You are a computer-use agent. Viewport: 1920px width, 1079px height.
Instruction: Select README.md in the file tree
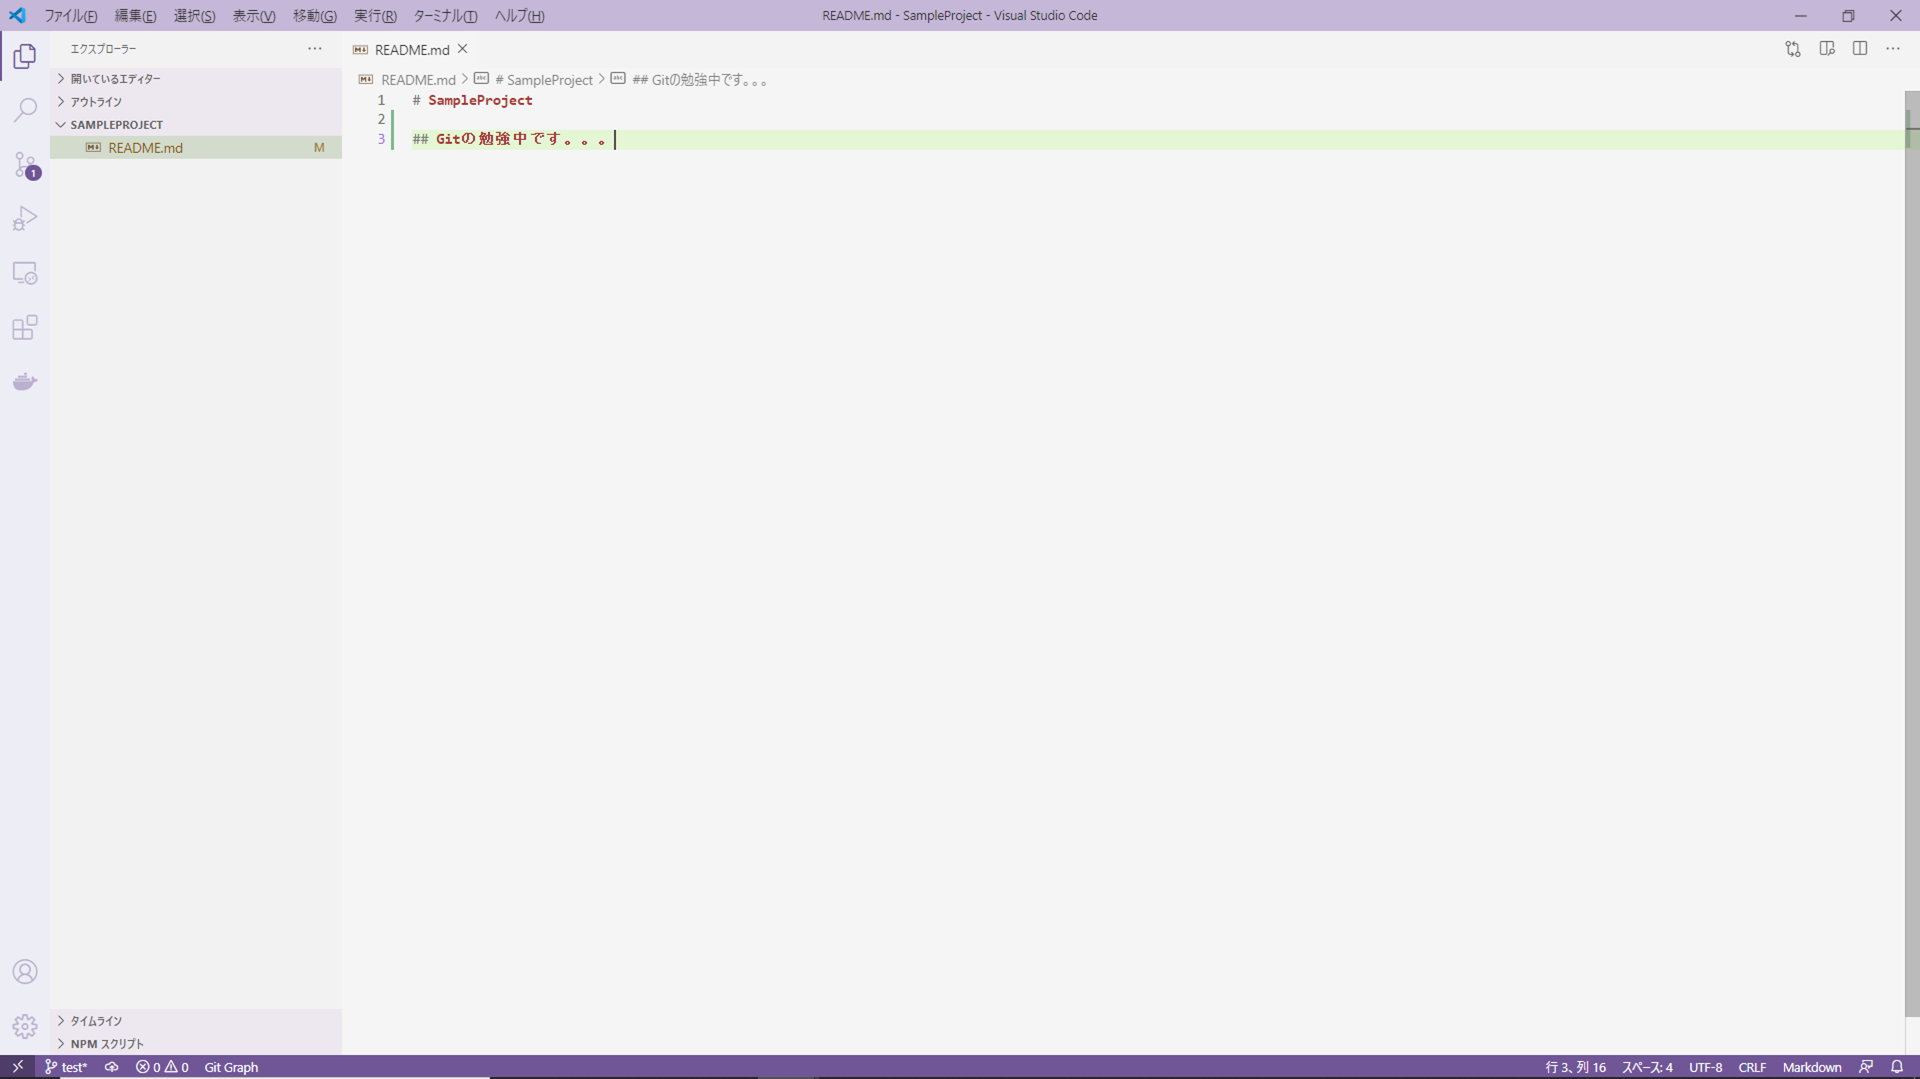click(x=196, y=148)
